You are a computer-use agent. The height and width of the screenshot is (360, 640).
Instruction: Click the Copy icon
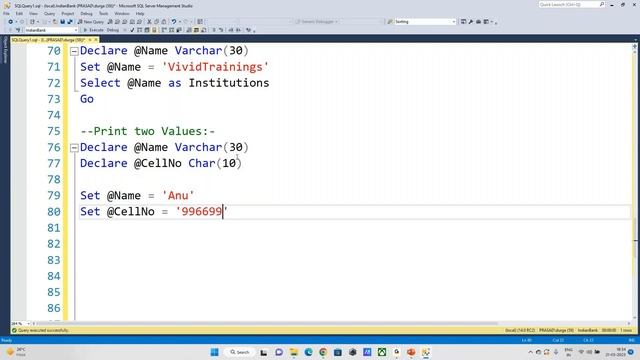pyautogui.click(x=156, y=22)
